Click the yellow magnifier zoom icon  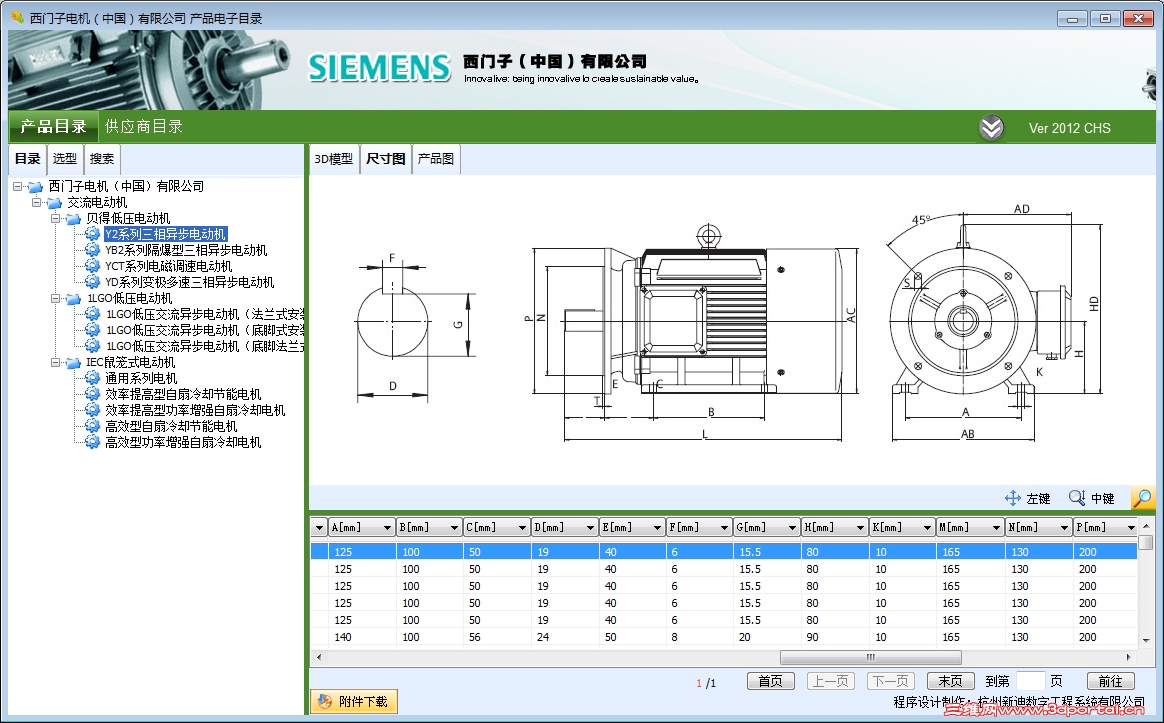tap(1142, 498)
